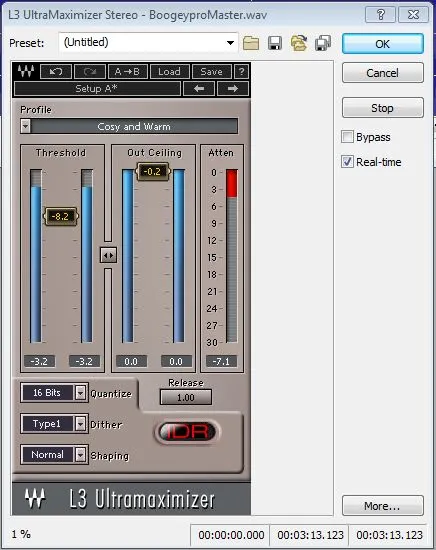
Task: Go to next preset with right arrow
Action: coord(232,88)
